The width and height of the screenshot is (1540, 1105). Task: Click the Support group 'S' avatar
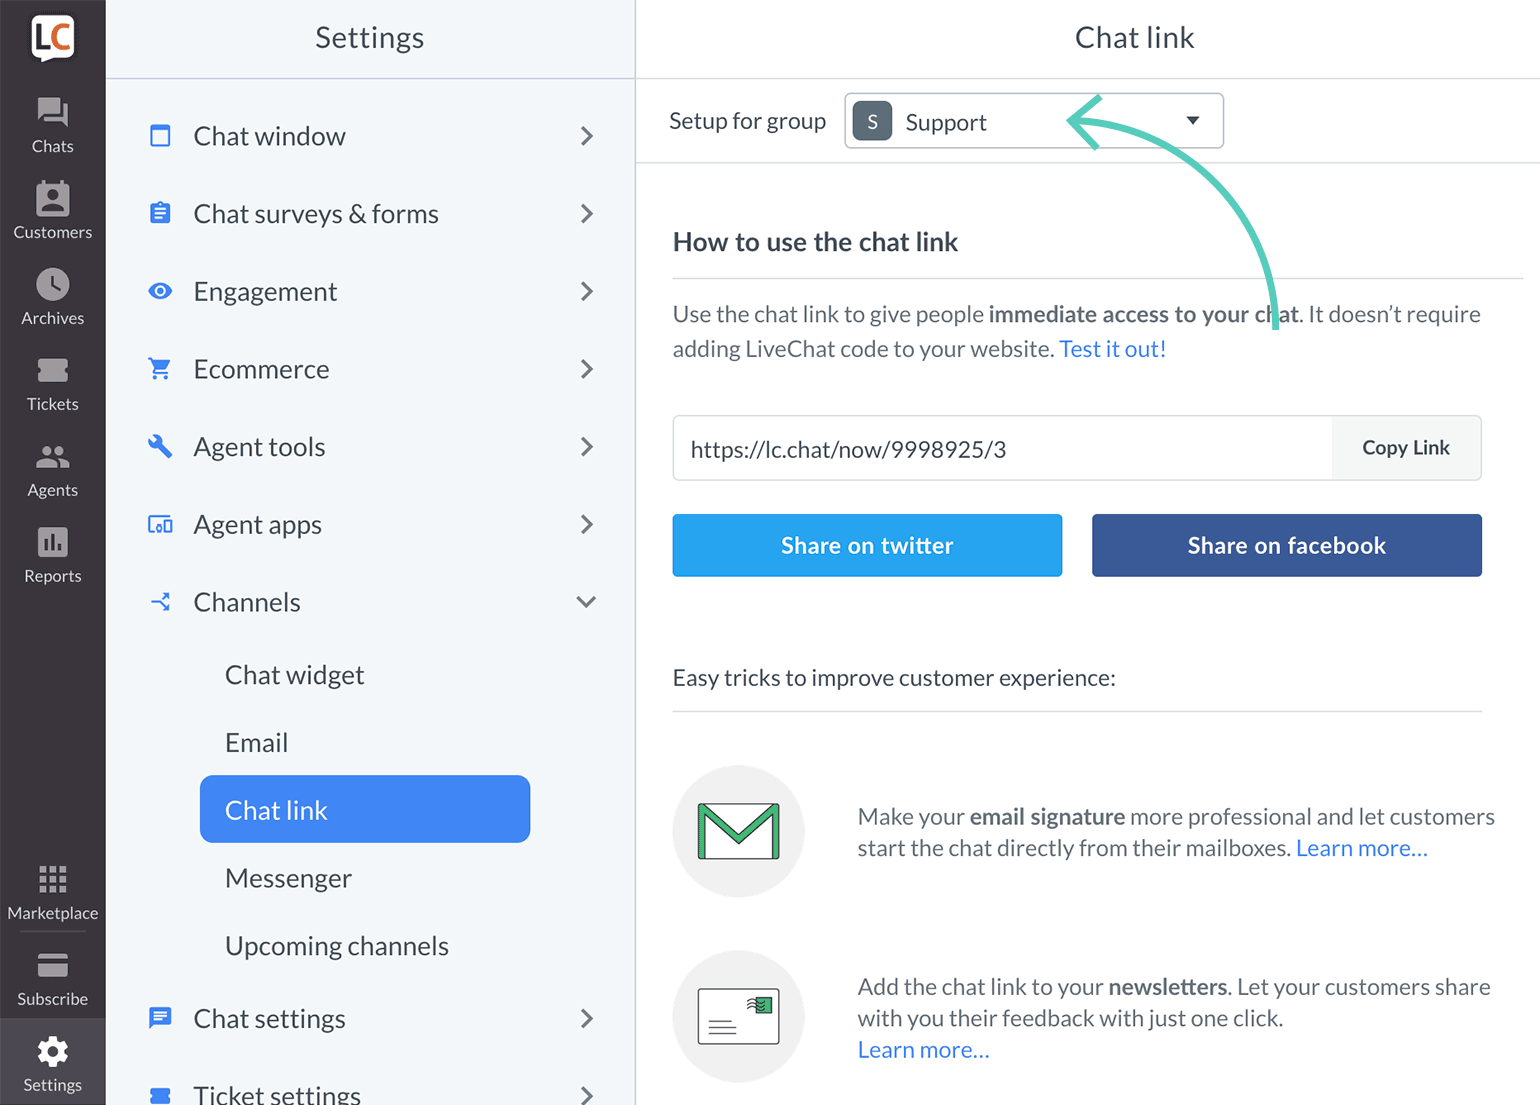(872, 121)
